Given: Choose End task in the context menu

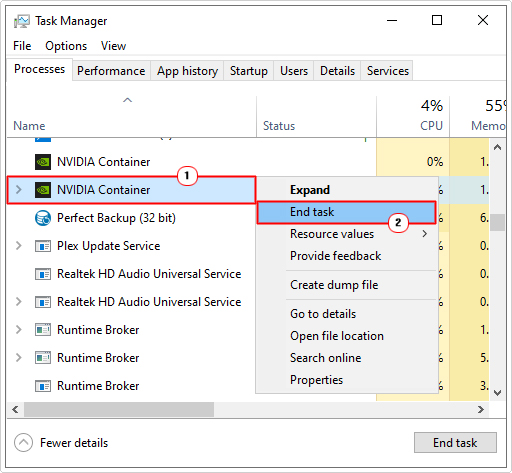Looking at the screenshot, I should coord(347,212).
